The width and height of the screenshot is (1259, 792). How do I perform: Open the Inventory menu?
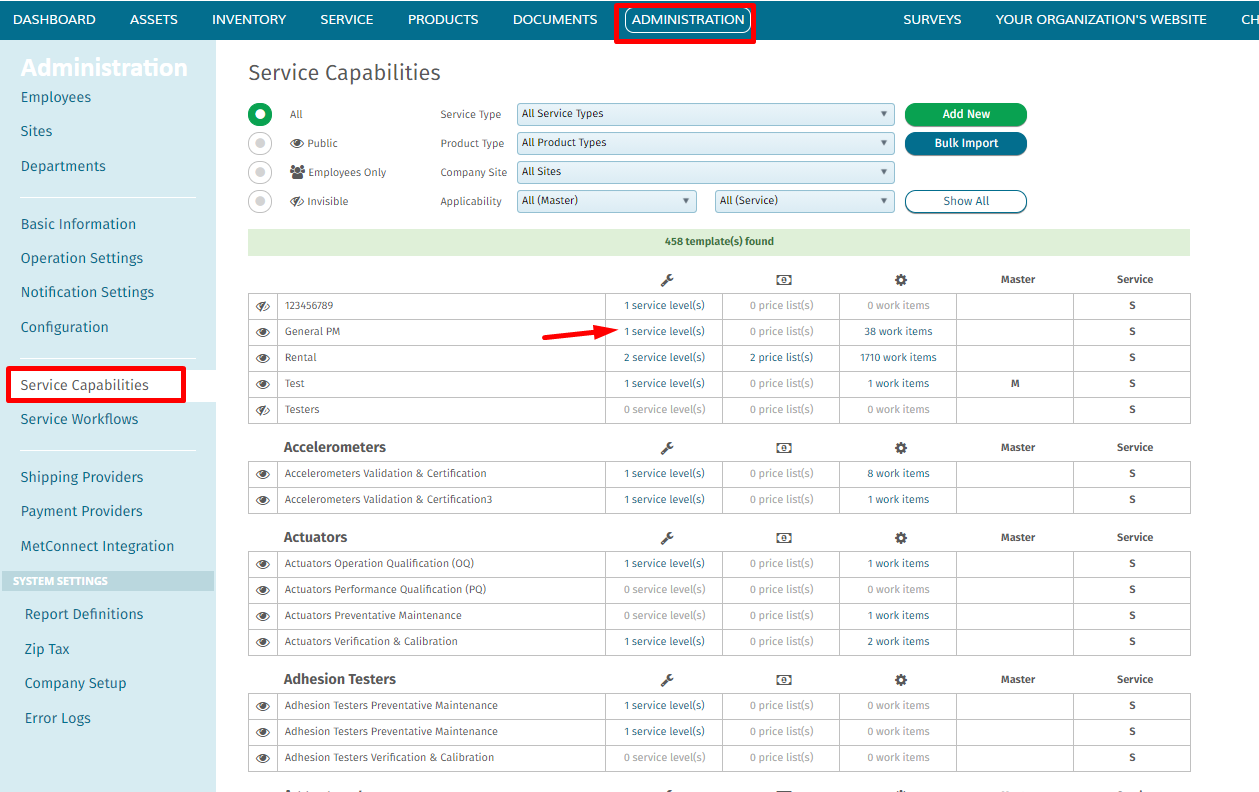pos(249,19)
